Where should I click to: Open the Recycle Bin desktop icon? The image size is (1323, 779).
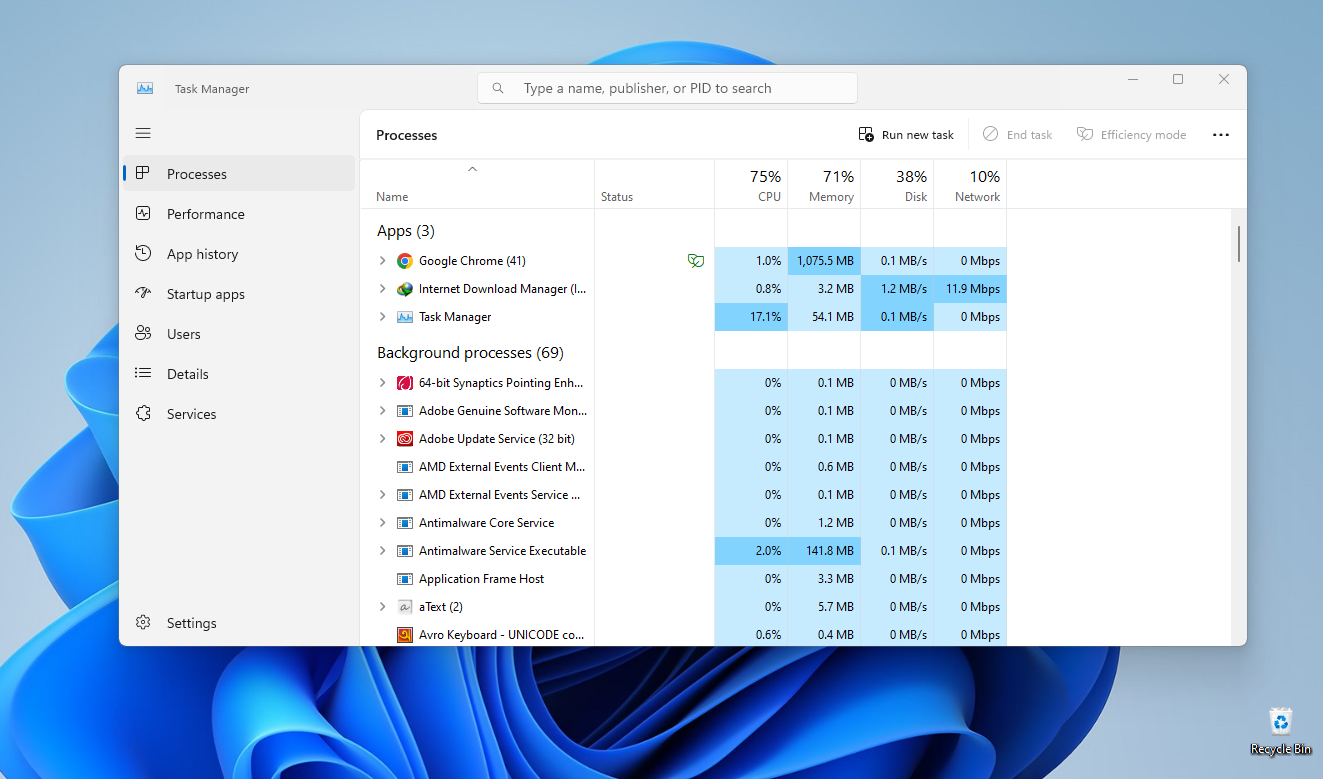pyautogui.click(x=1281, y=731)
